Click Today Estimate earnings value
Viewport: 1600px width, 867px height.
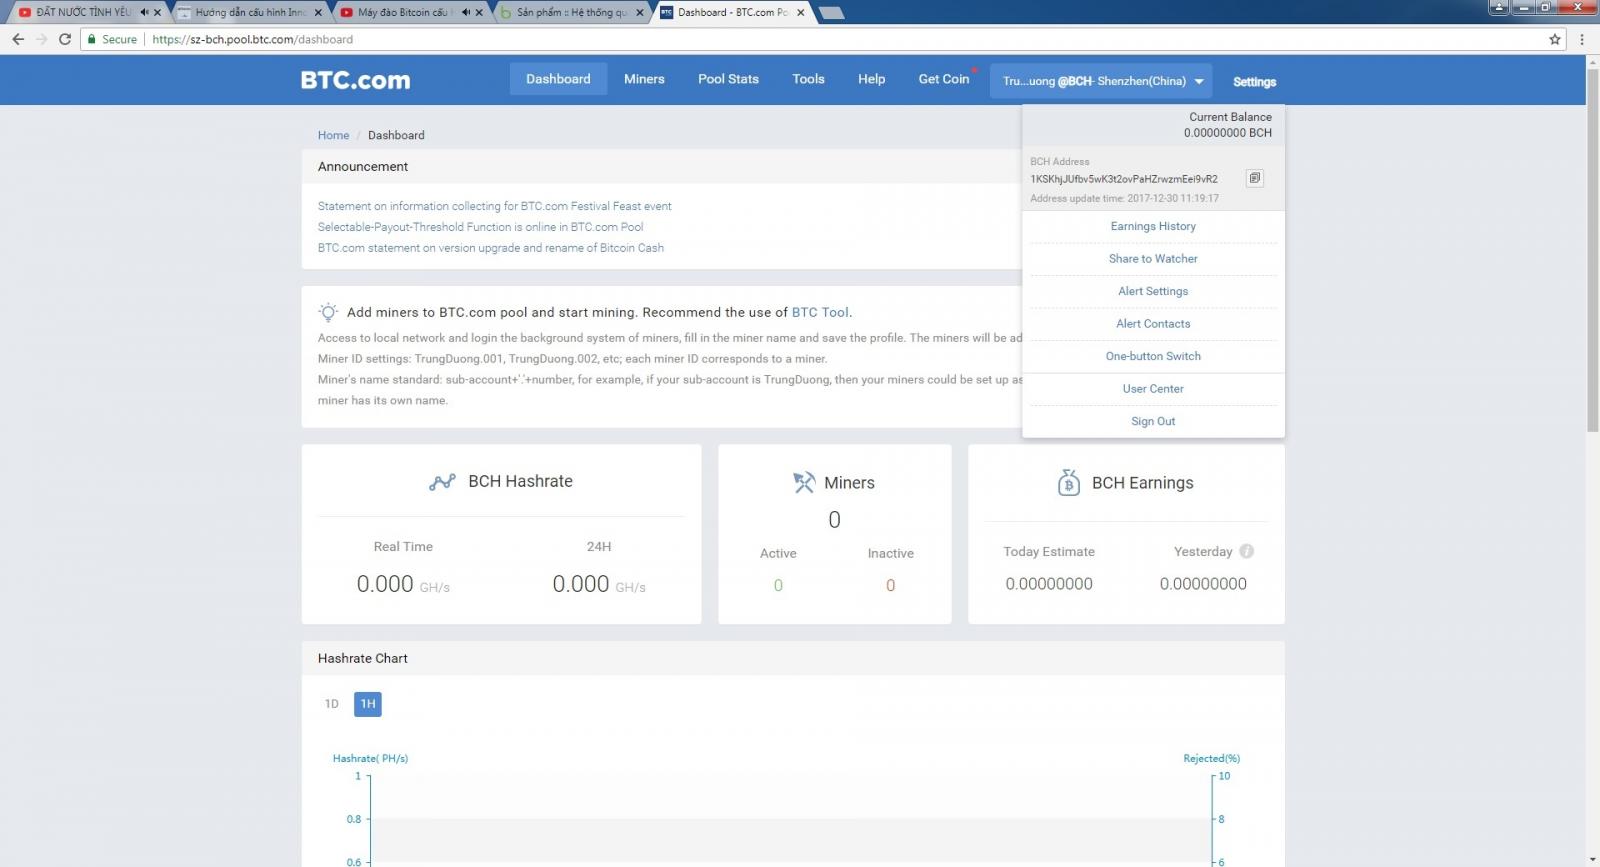click(1049, 584)
